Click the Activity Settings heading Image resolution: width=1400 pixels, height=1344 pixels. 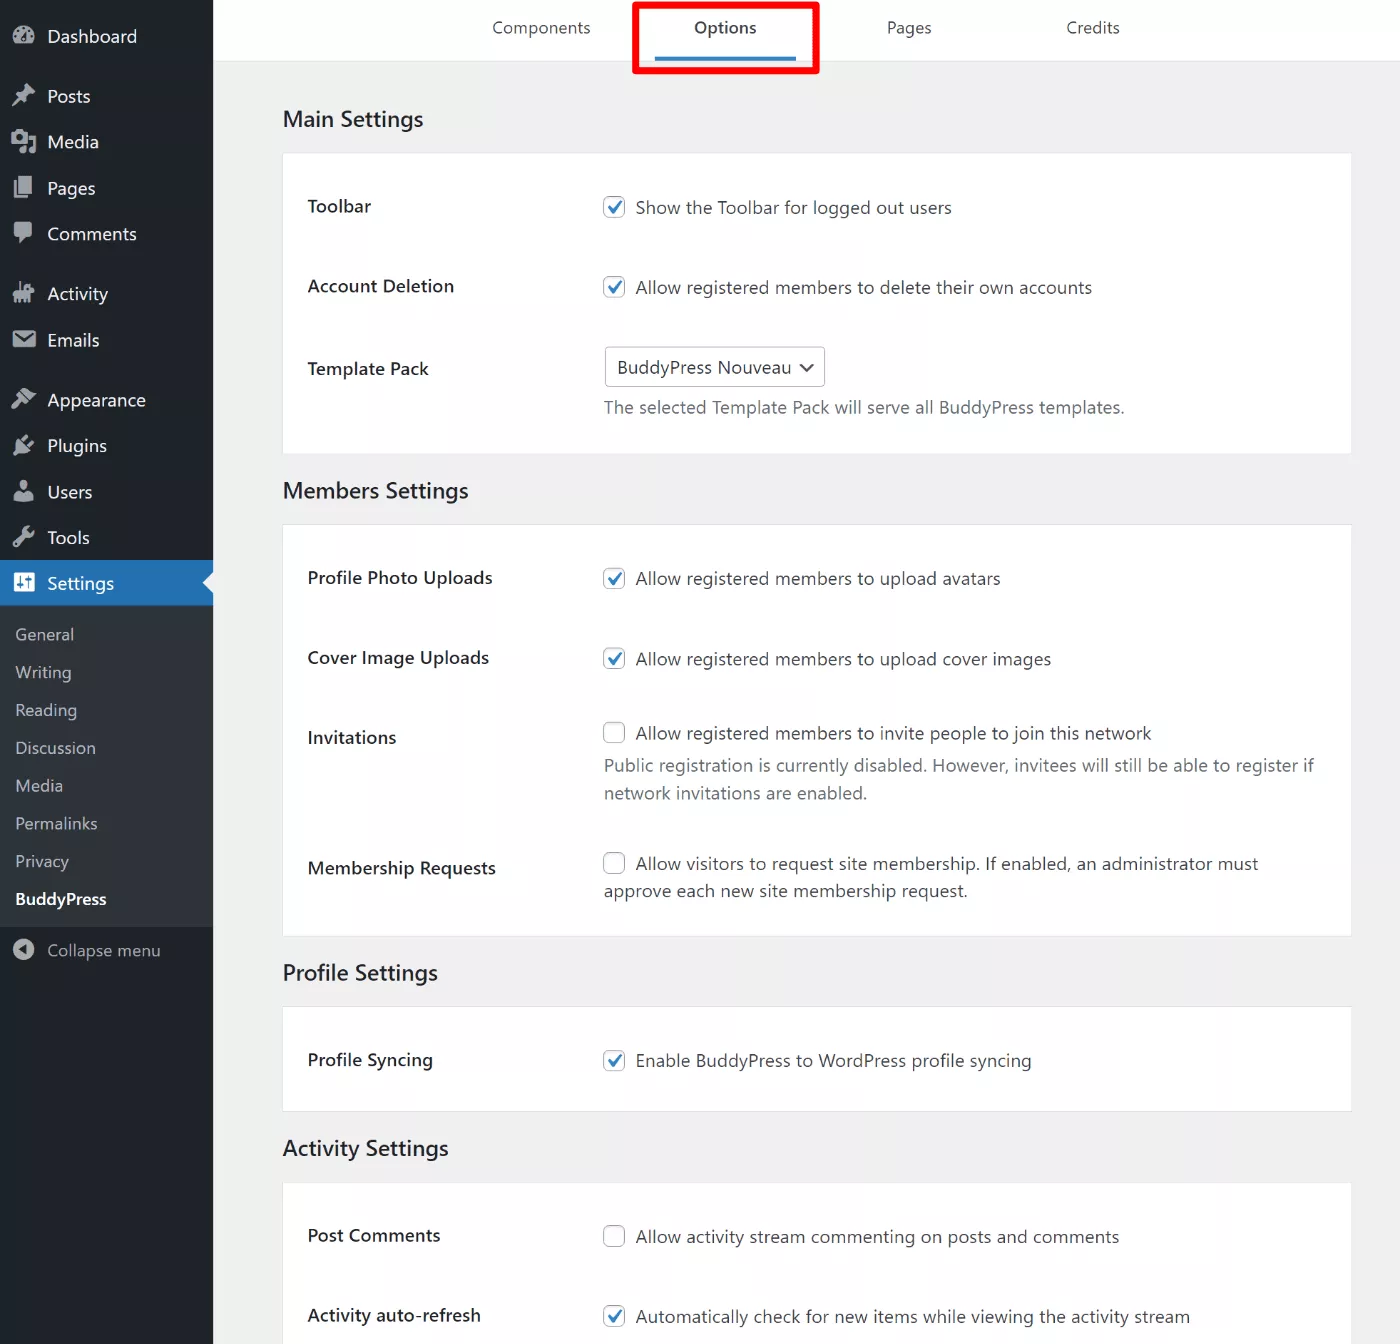click(366, 1148)
